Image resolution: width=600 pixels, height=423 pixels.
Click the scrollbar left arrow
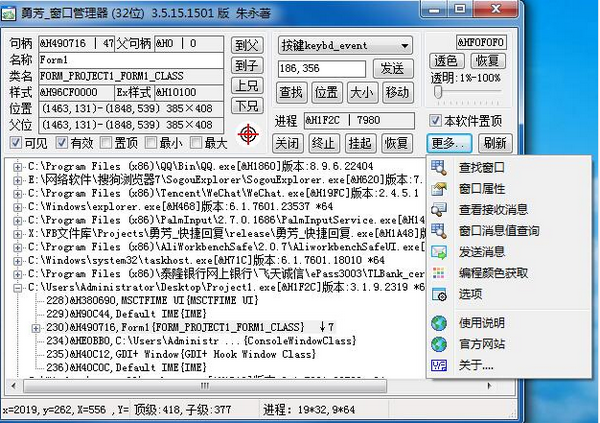(14, 386)
